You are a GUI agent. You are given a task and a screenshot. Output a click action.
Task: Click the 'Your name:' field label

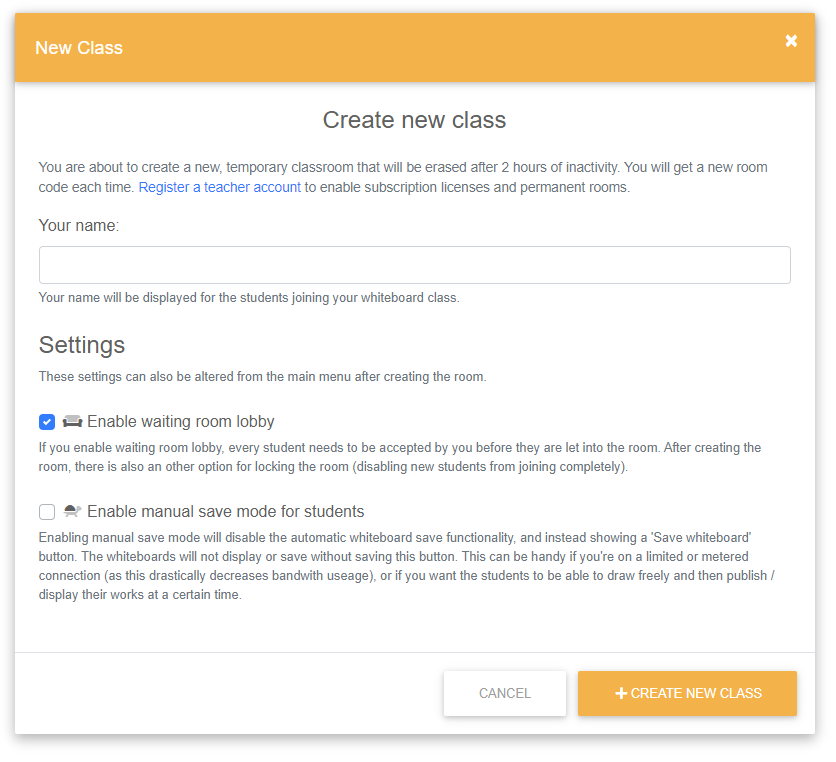click(79, 226)
